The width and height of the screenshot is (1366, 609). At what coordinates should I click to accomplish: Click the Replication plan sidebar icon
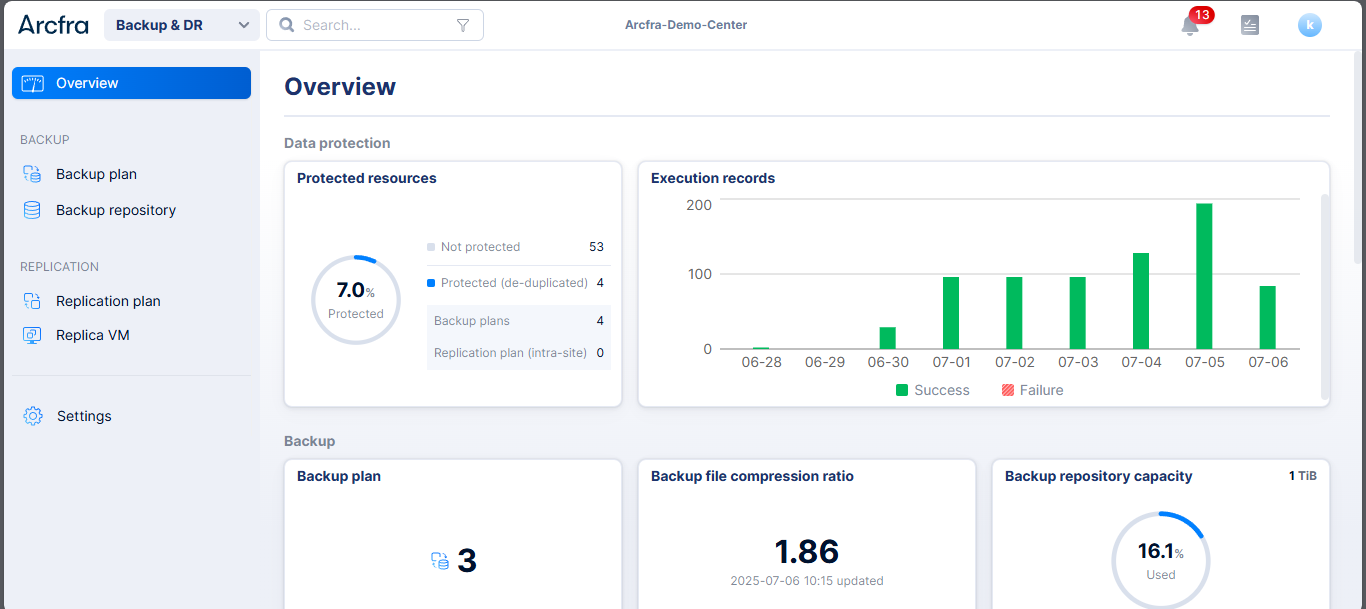(x=32, y=301)
